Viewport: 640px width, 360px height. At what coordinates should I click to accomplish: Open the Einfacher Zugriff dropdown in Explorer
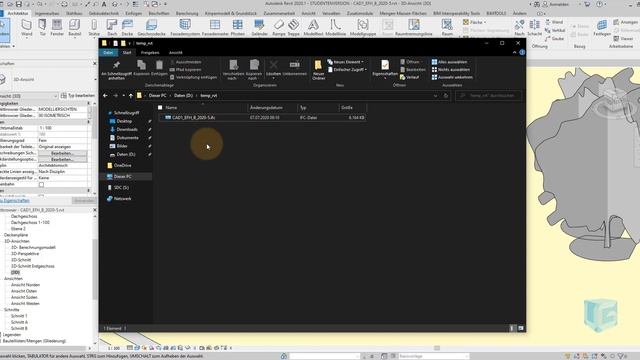coord(347,70)
